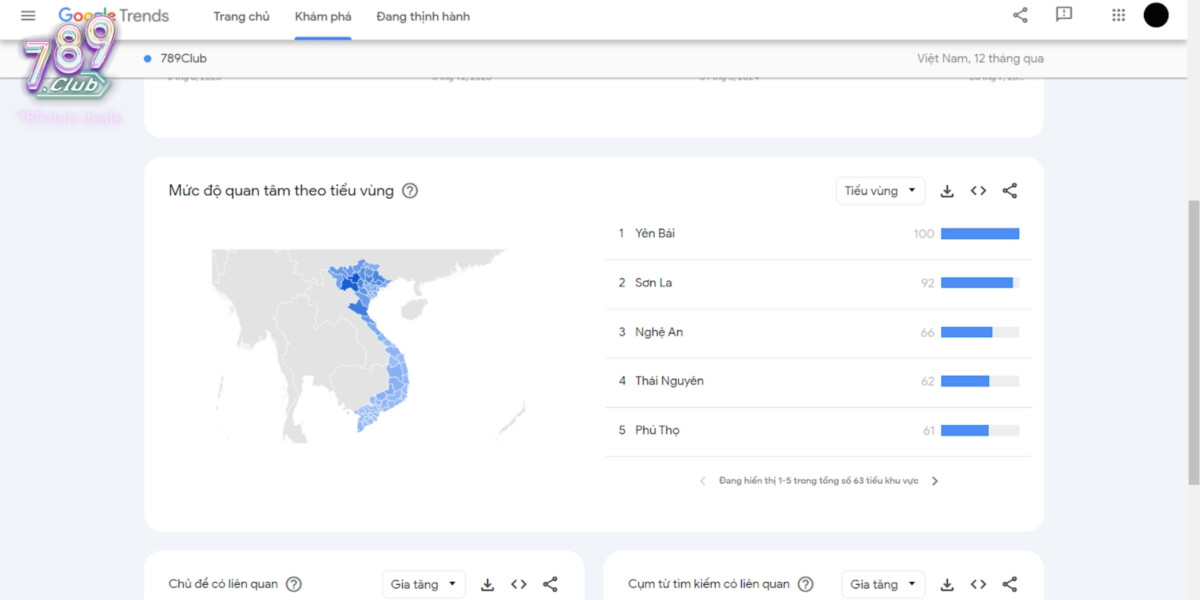Click the share icon in the top bar
The width and height of the screenshot is (1200, 600).
coord(1019,15)
